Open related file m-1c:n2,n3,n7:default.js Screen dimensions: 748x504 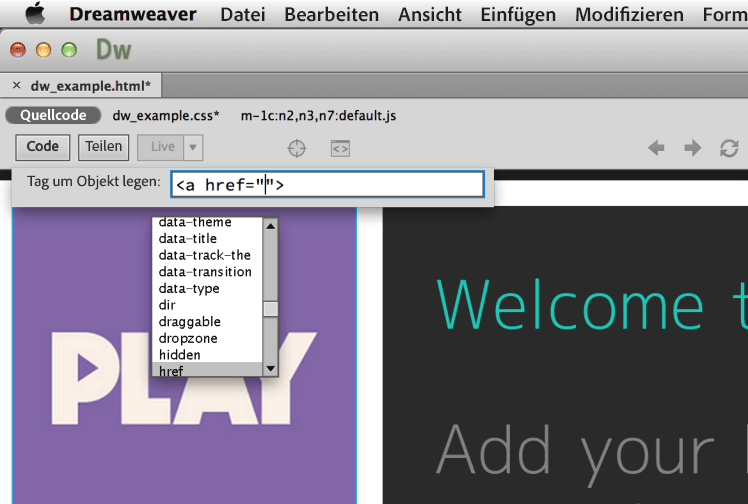click(318, 115)
